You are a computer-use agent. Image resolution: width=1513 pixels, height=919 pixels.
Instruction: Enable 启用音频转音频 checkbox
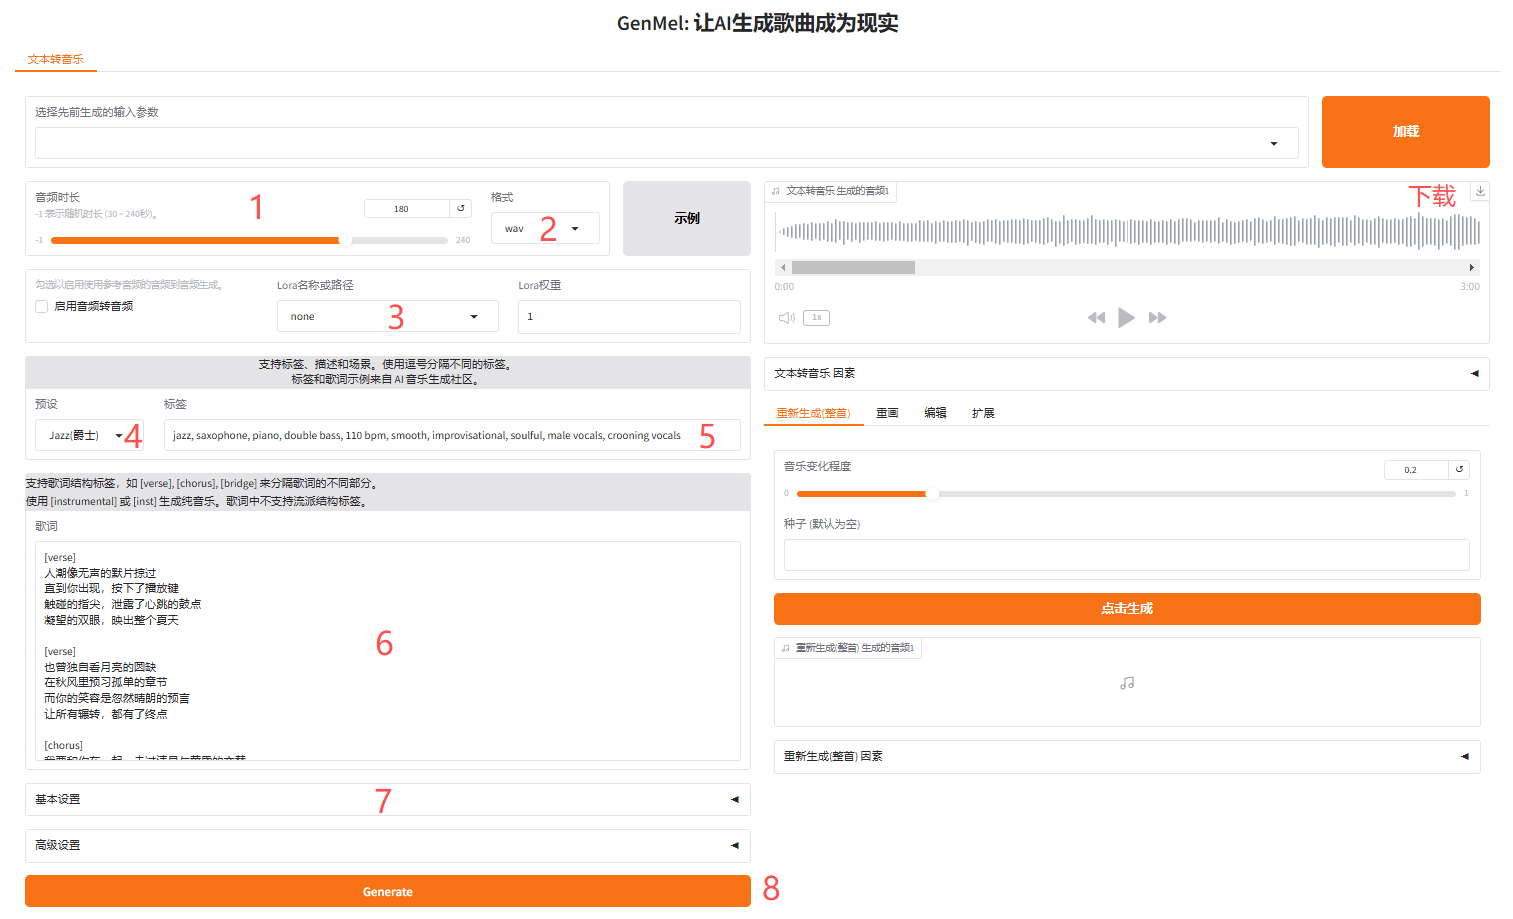pos(42,307)
